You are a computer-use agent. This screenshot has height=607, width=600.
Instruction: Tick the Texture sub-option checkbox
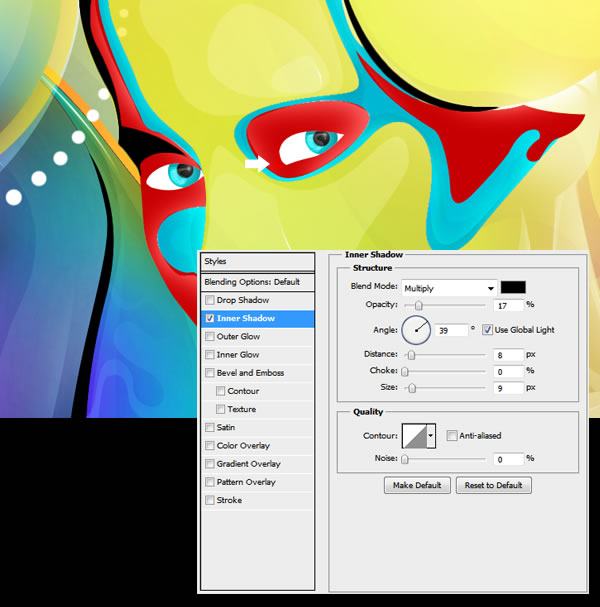220,409
